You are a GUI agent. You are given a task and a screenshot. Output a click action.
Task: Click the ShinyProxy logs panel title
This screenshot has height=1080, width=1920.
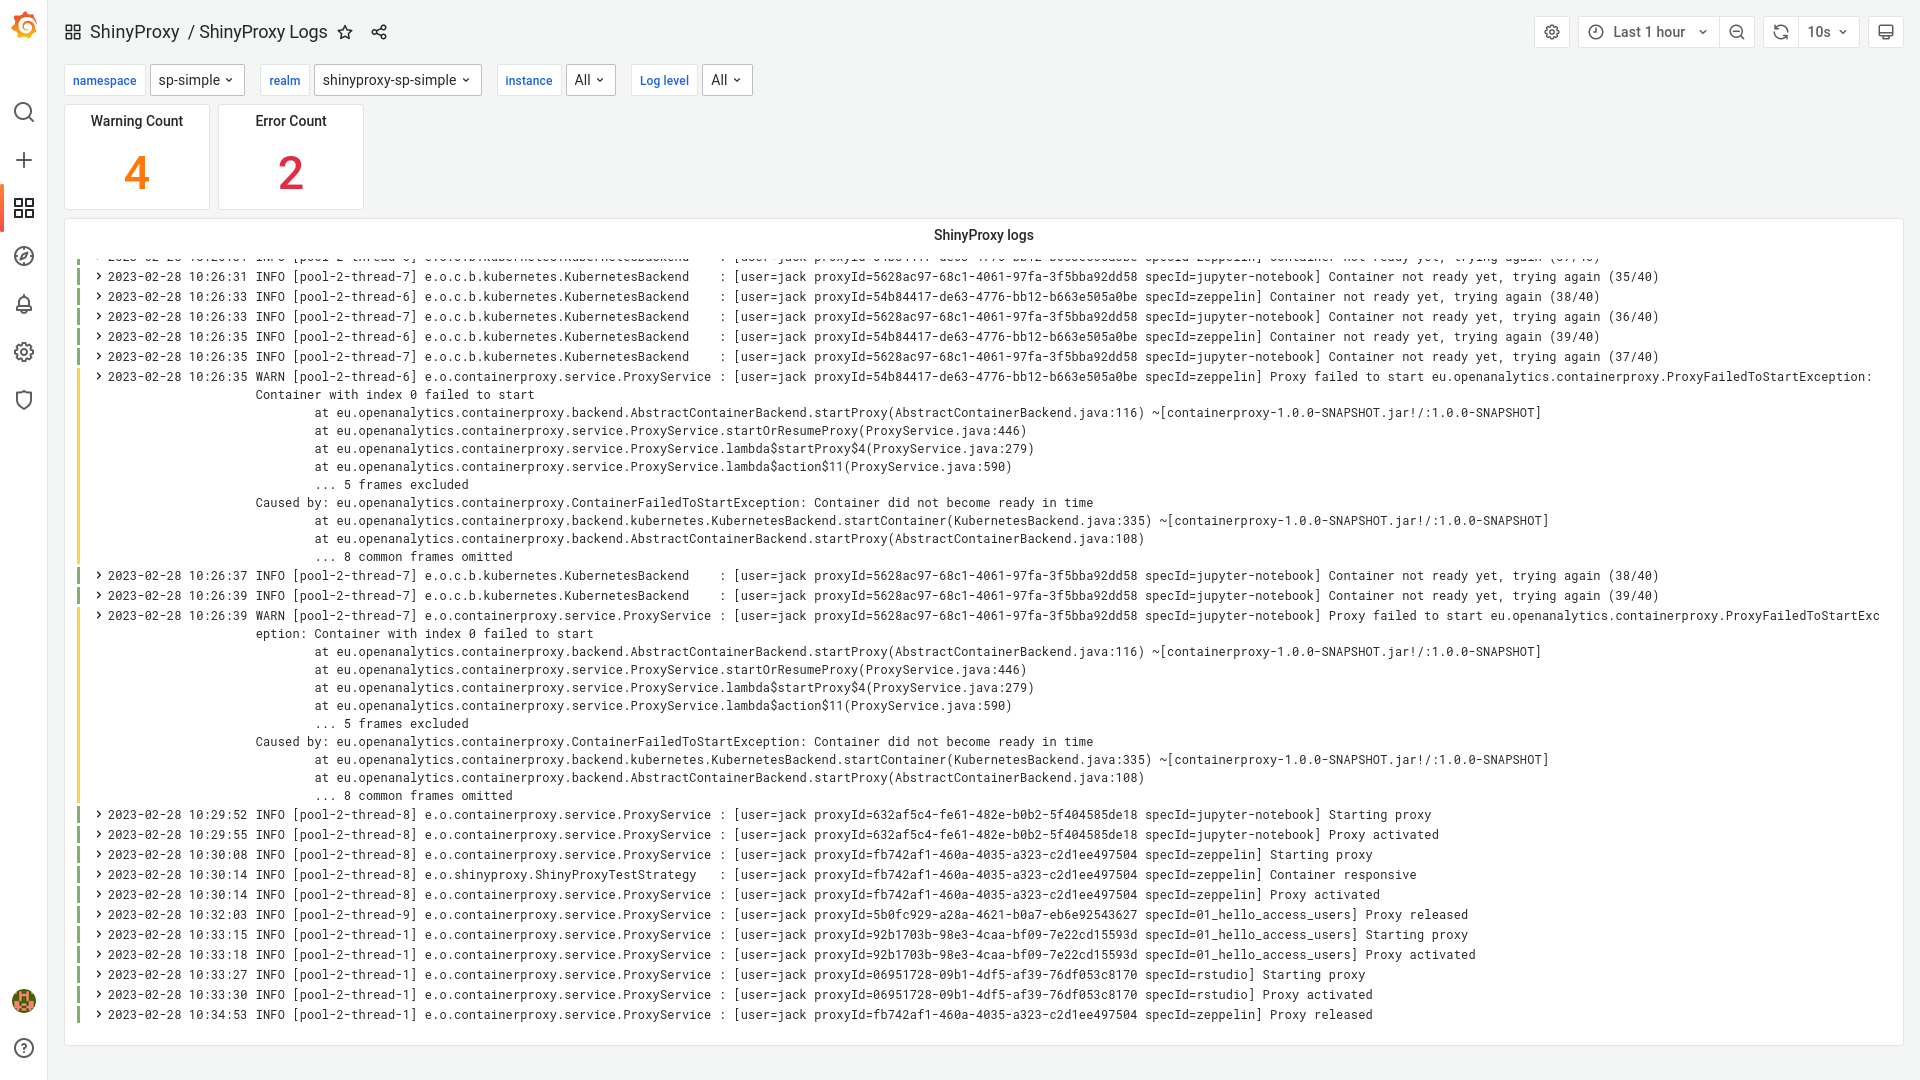point(983,235)
